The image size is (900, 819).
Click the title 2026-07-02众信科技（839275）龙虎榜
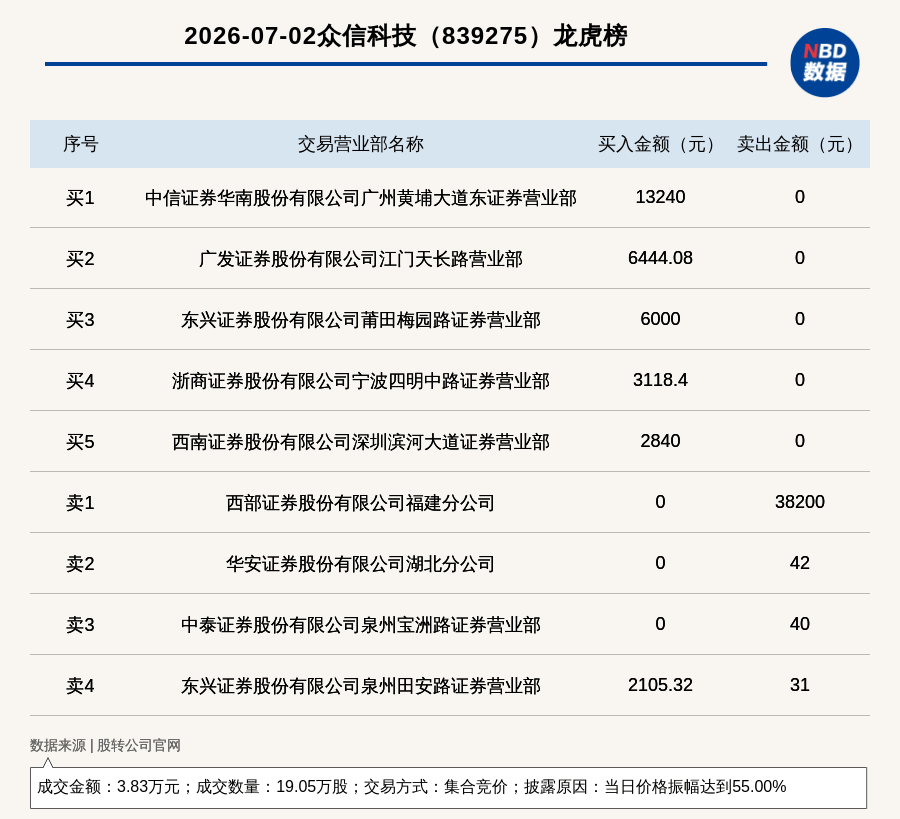[406, 36]
